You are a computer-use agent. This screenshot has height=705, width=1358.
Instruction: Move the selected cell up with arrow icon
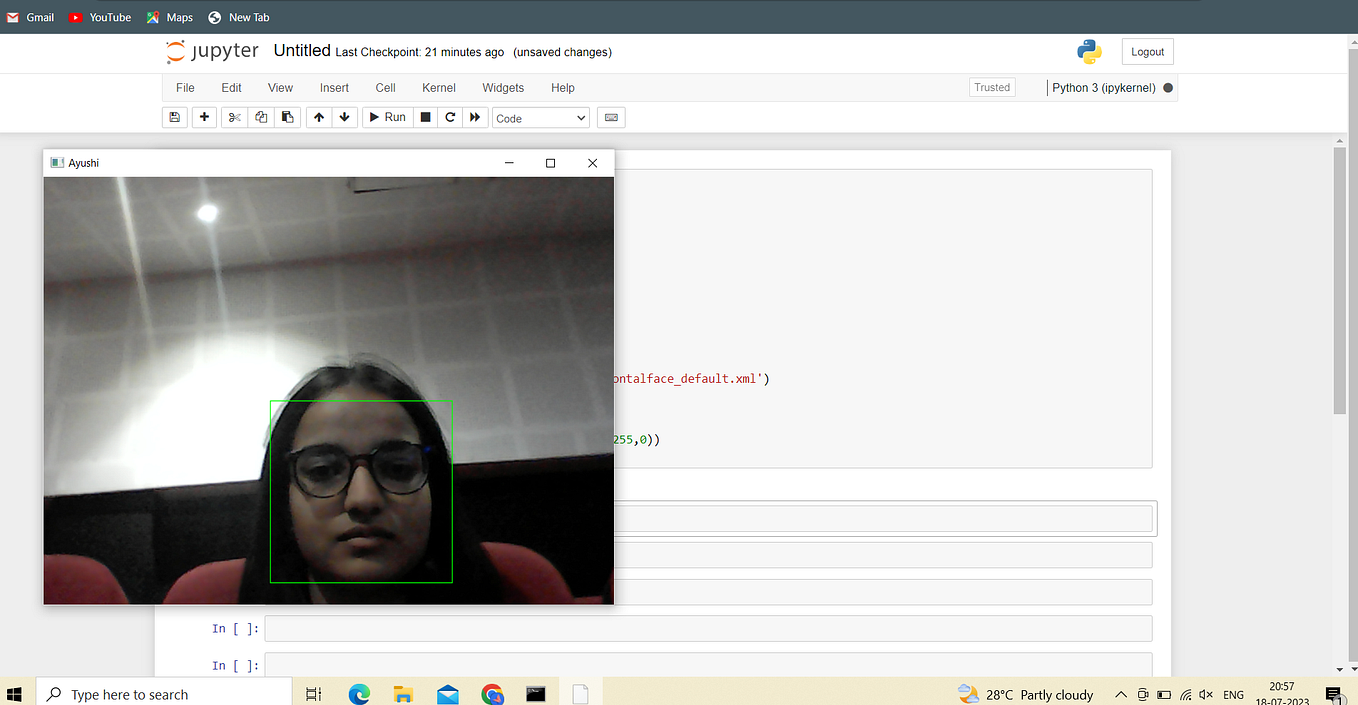click(x=319, y=117)
